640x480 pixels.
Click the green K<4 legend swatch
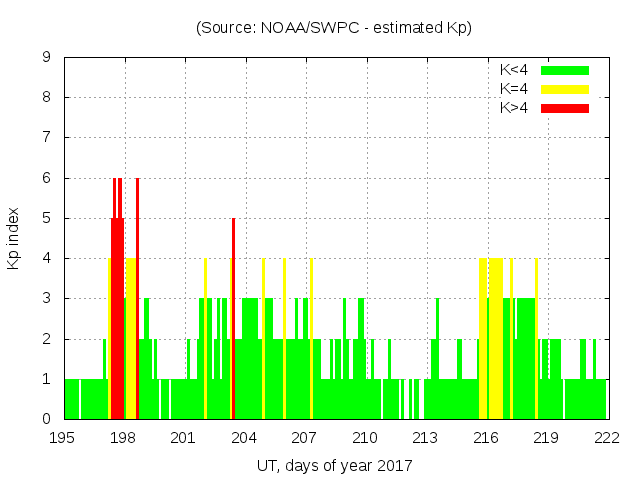(565, 70)
